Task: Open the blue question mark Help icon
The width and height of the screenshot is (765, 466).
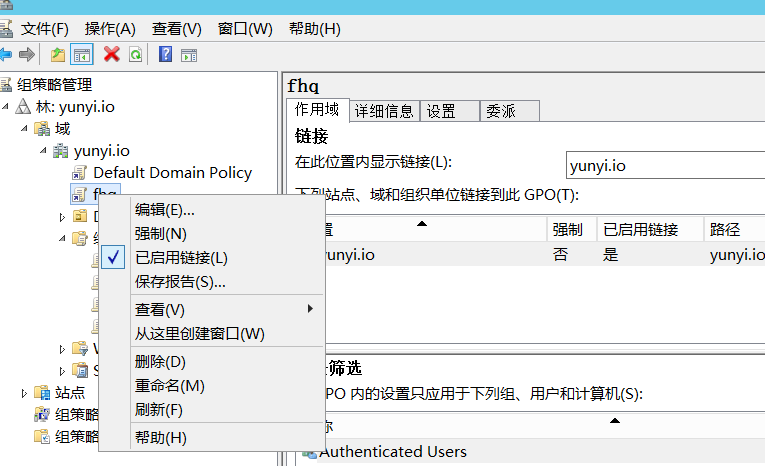Action: [x=165, y=54]
